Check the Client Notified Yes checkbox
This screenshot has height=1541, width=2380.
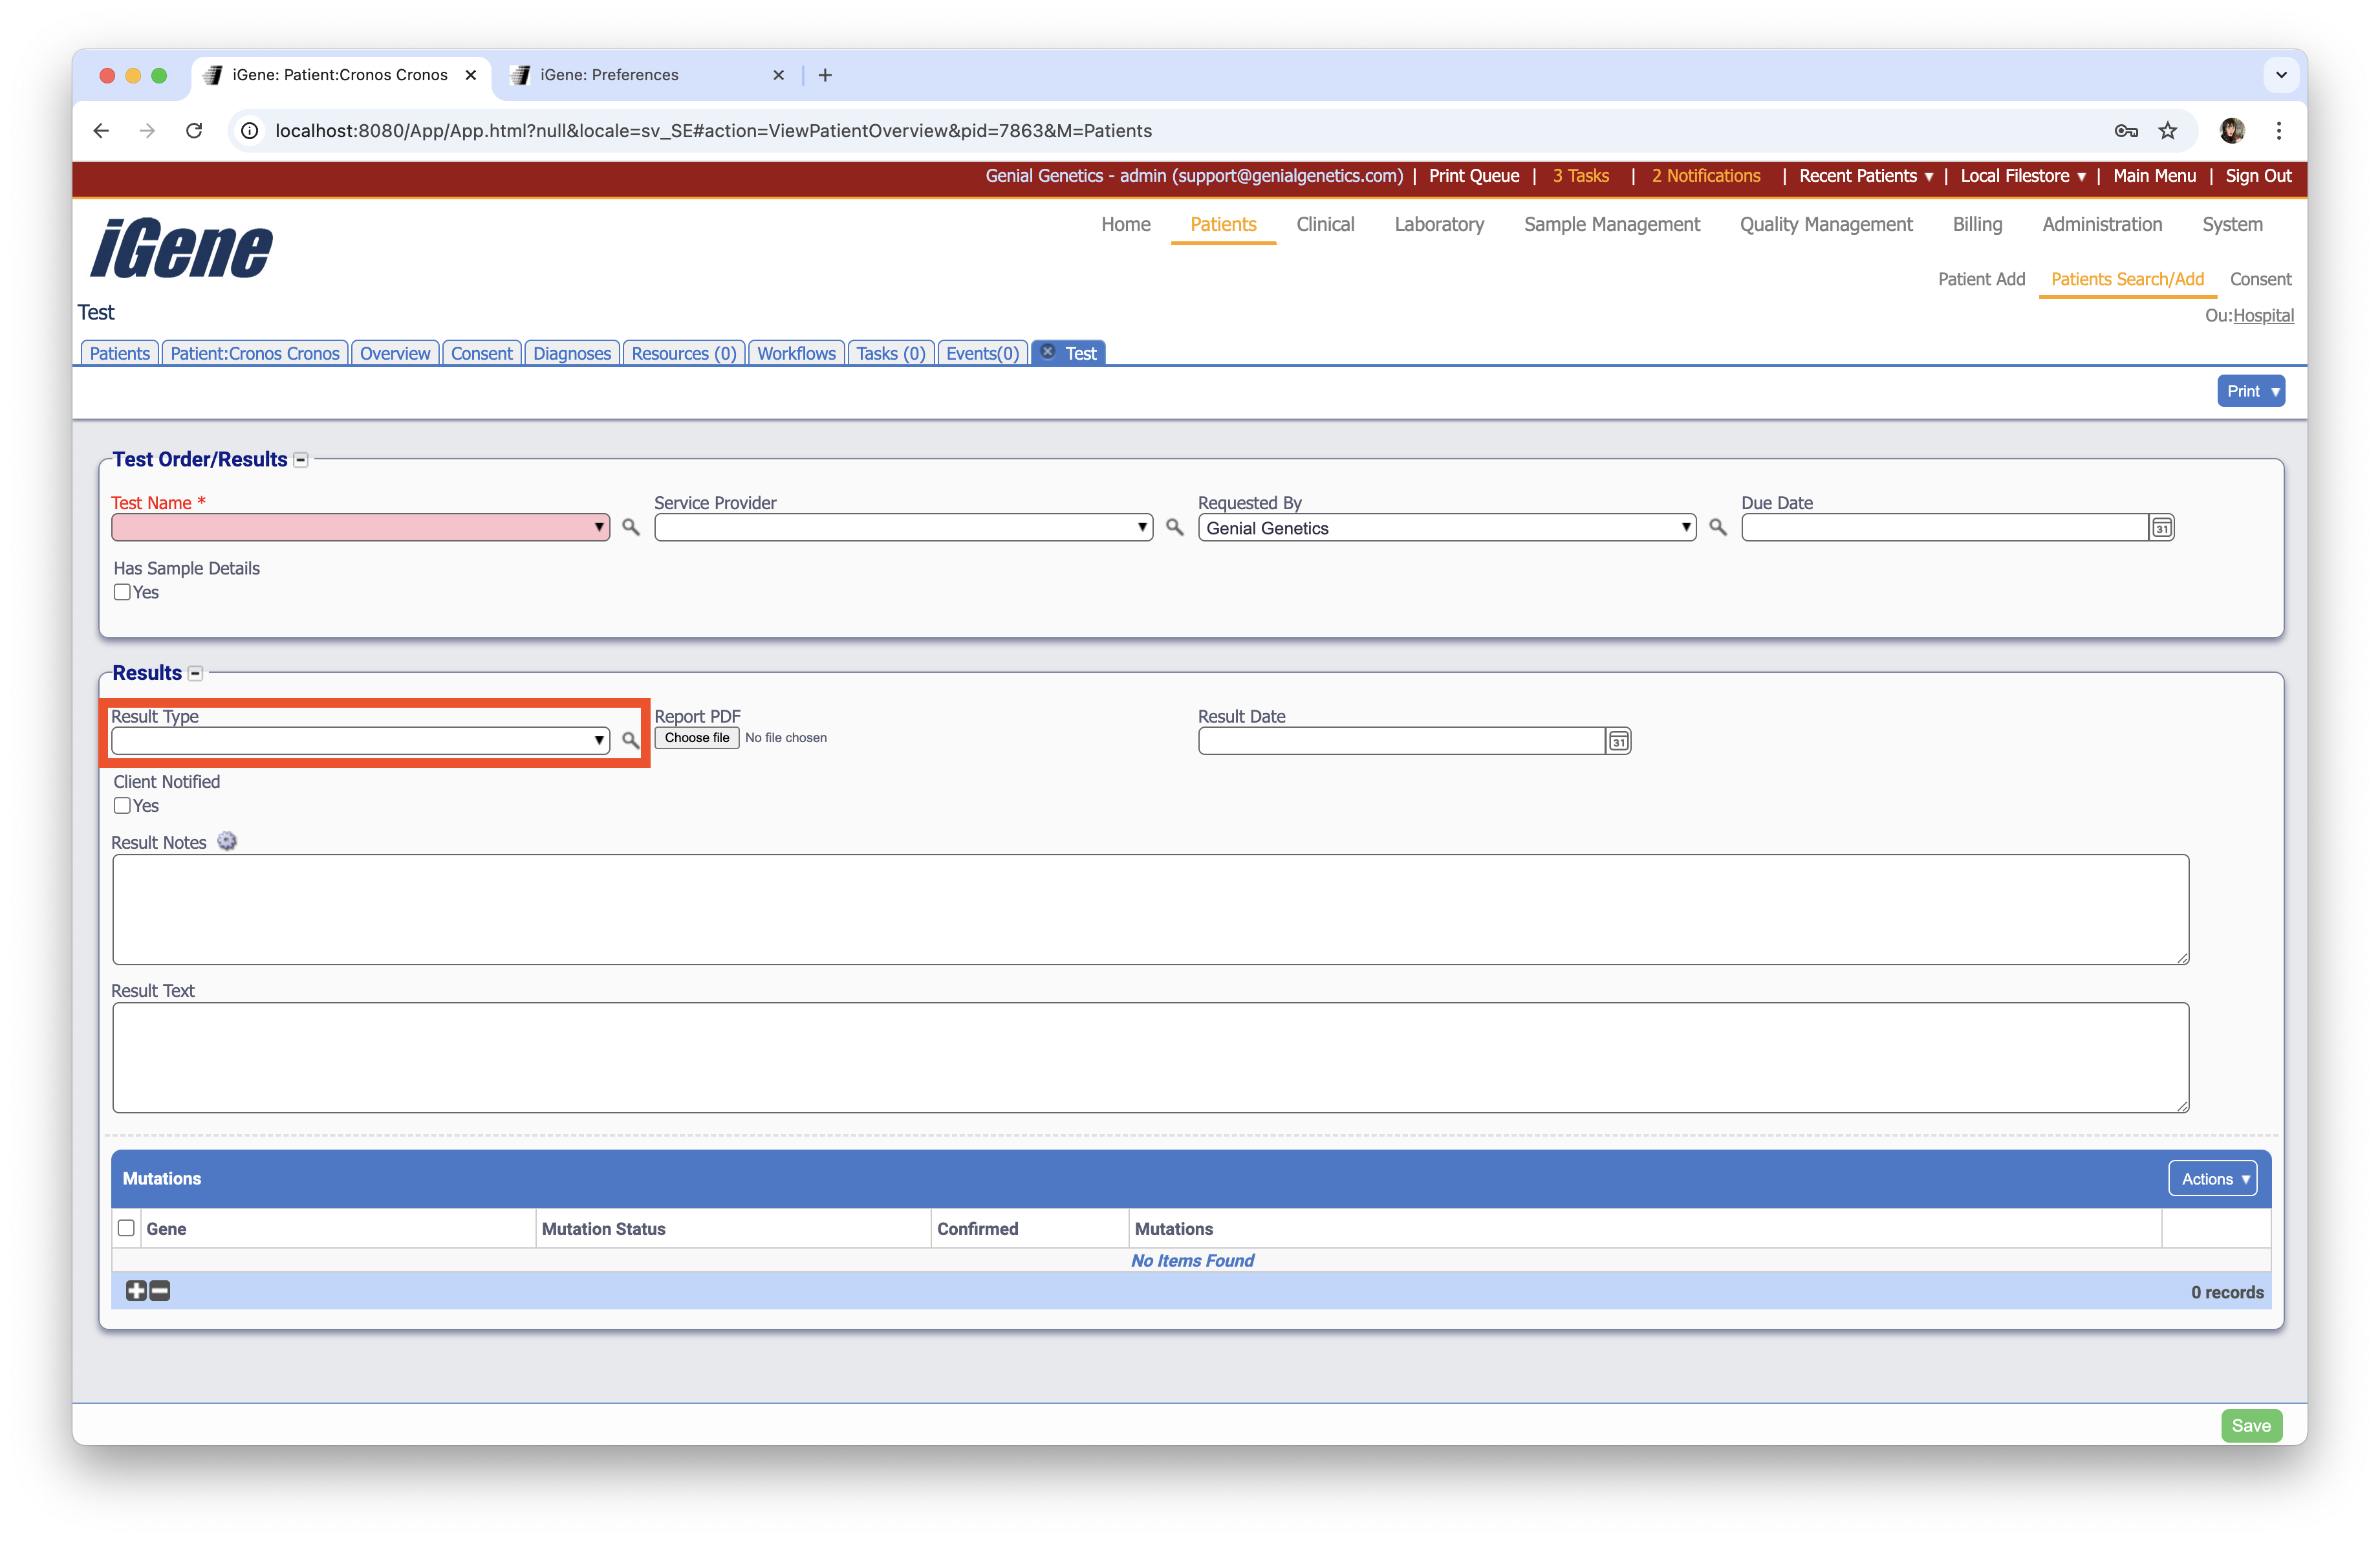pyautogui.click(x=122, y=806)
